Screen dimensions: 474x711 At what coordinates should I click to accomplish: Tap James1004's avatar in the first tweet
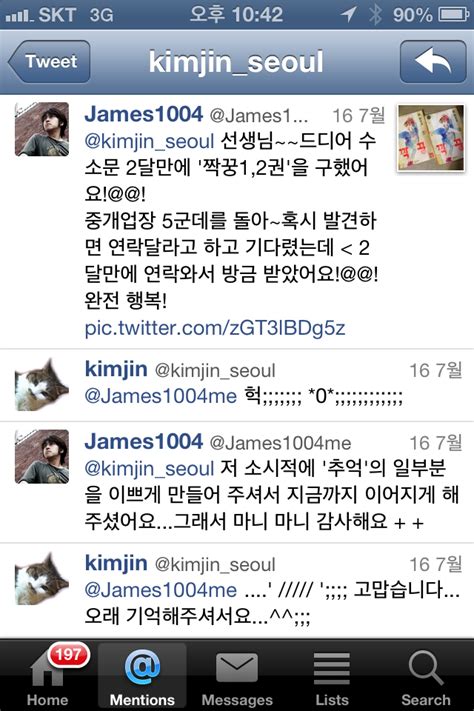(42, 129)
